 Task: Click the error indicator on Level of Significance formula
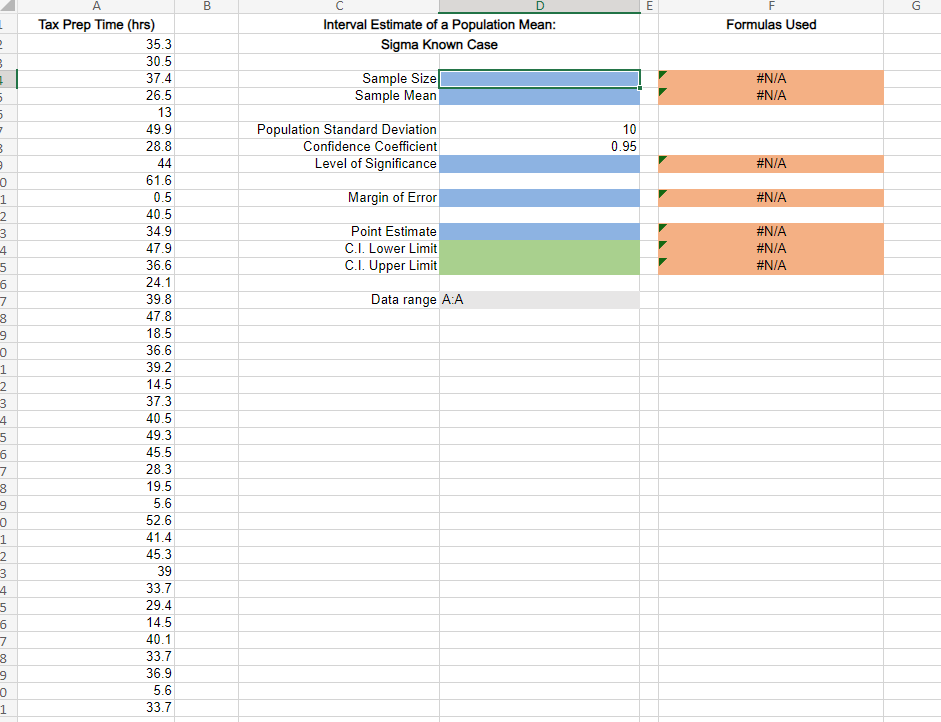661,162
